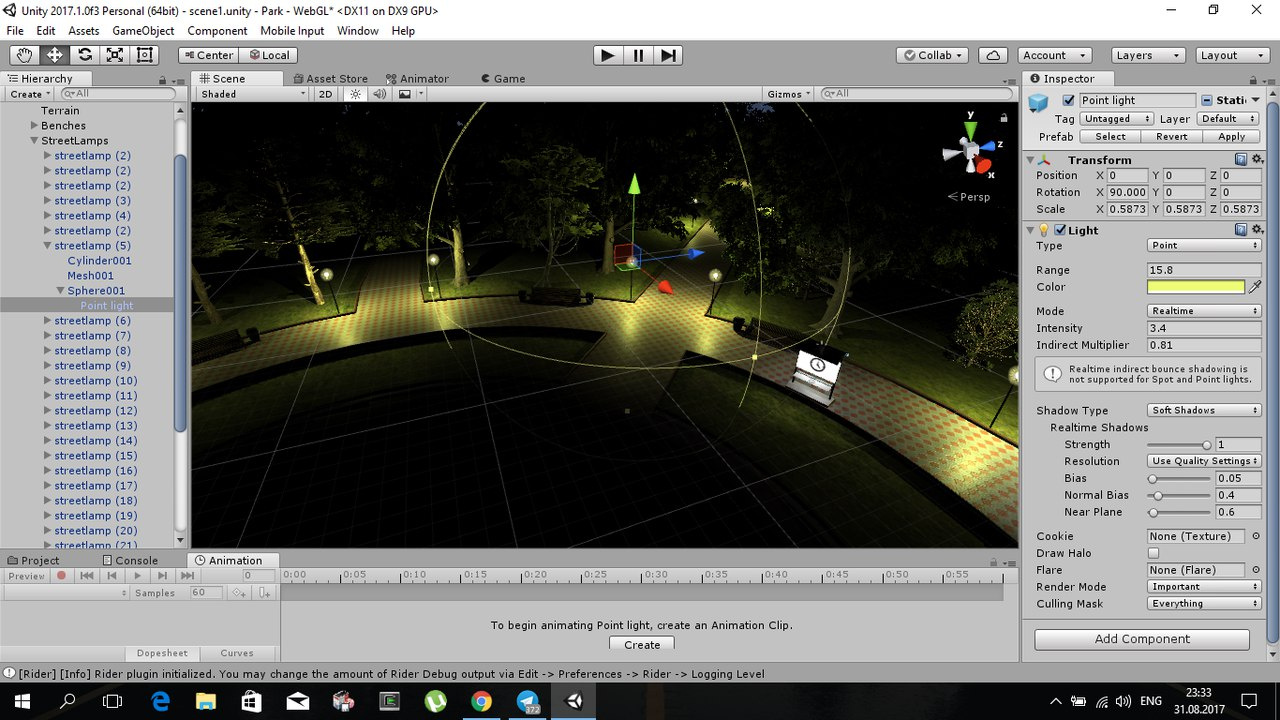The width and height of the screenshot is (1280, 720).
Task: Open Telegram from the taskbar
Action: (528, 701)
